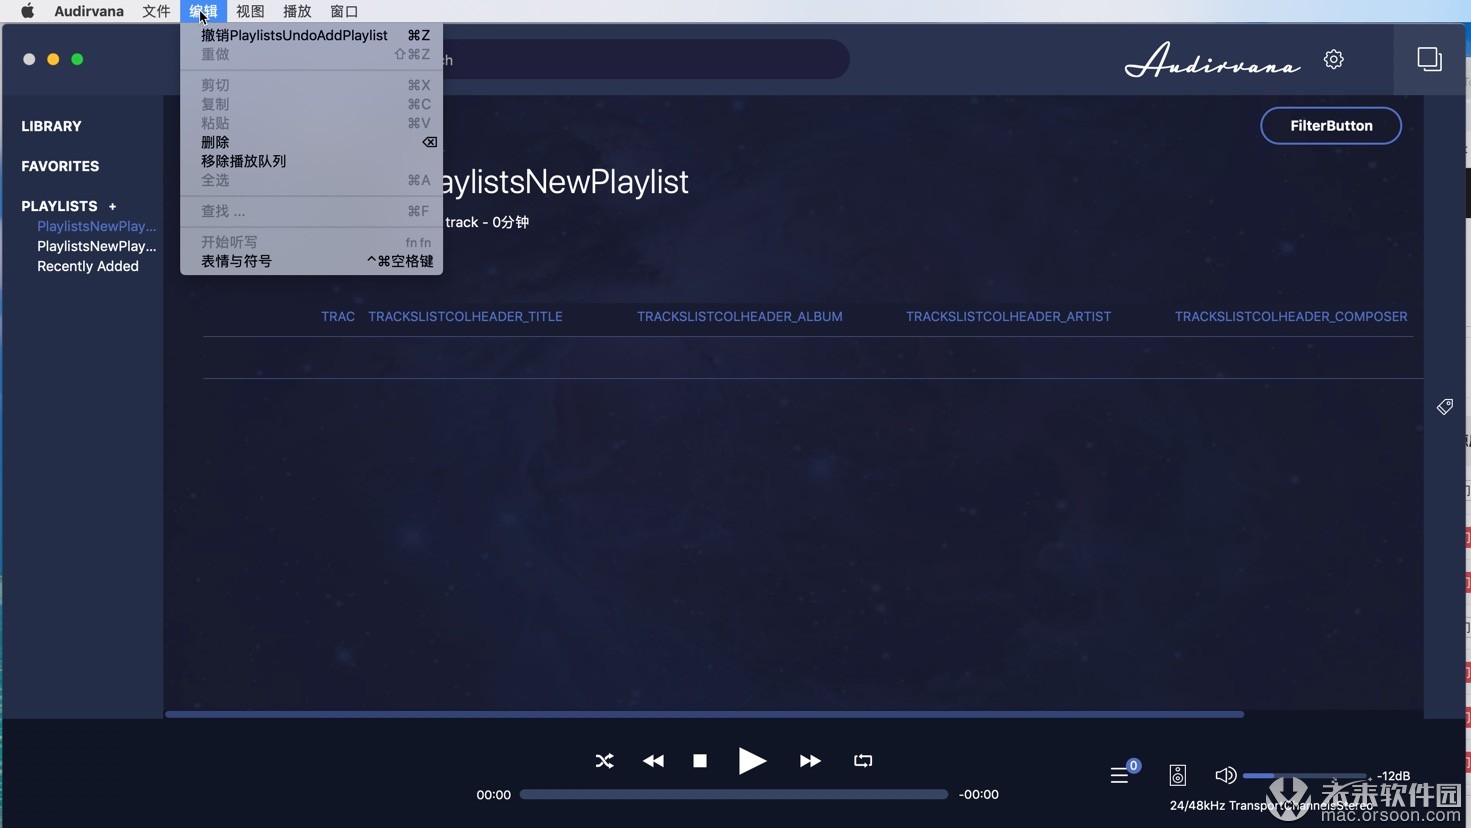Select the highlighted PlaylistsNewPlay... playlist
The image size is (1471, 828).
[97, 226]
